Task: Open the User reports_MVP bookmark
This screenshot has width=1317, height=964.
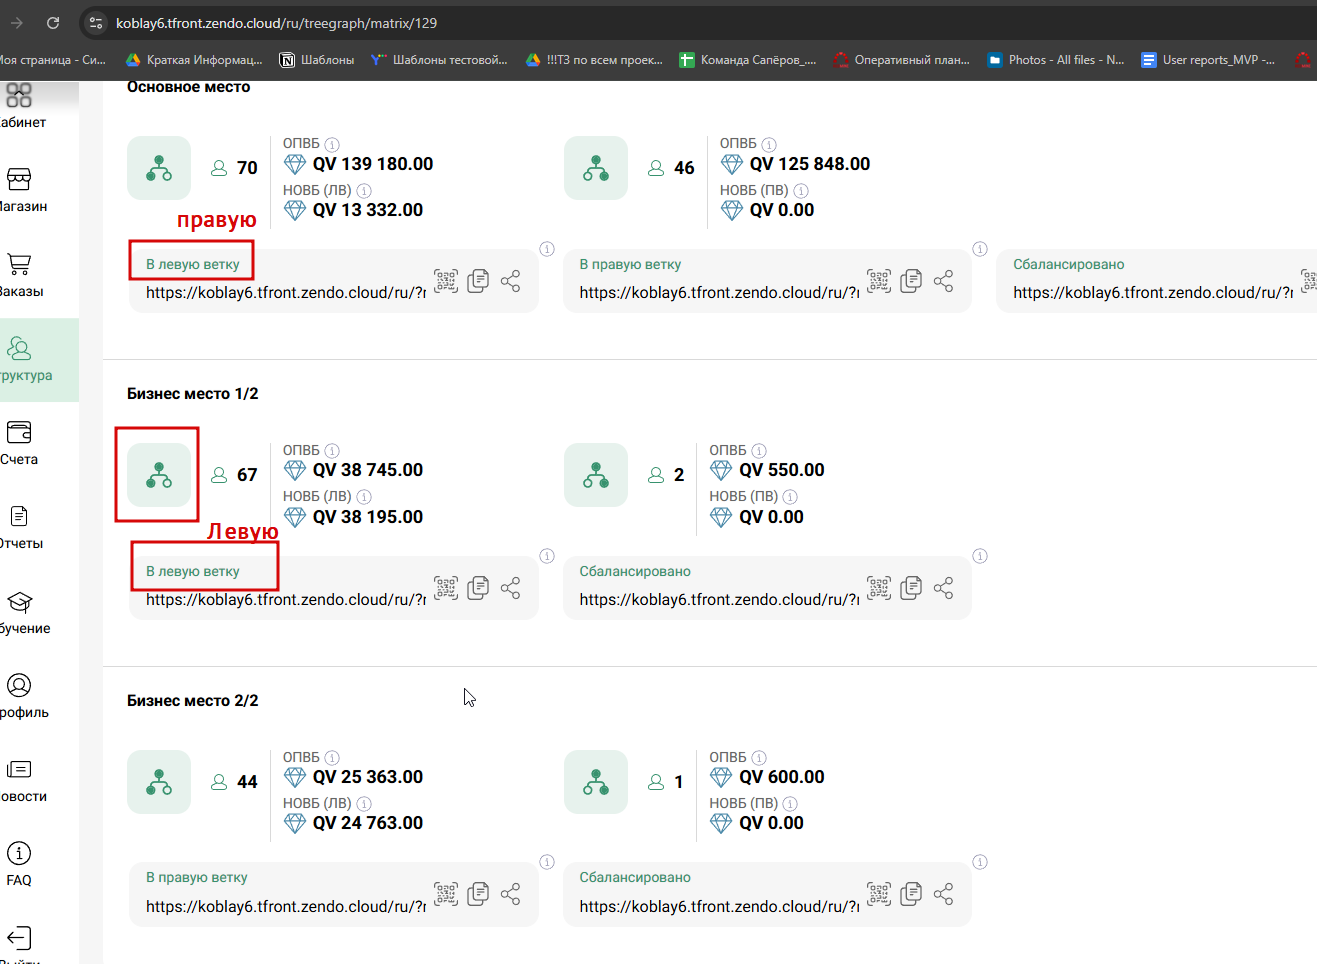Action: (1208, 60)
